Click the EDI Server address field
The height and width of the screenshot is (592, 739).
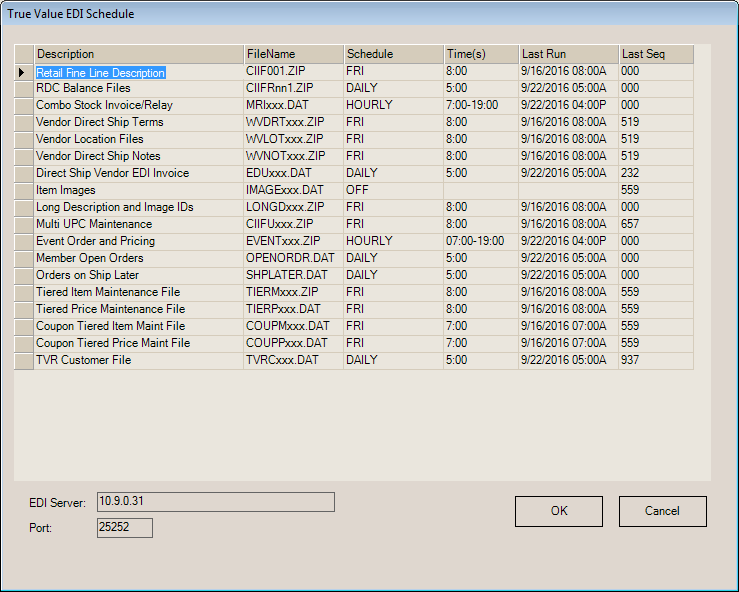[216, 502]
